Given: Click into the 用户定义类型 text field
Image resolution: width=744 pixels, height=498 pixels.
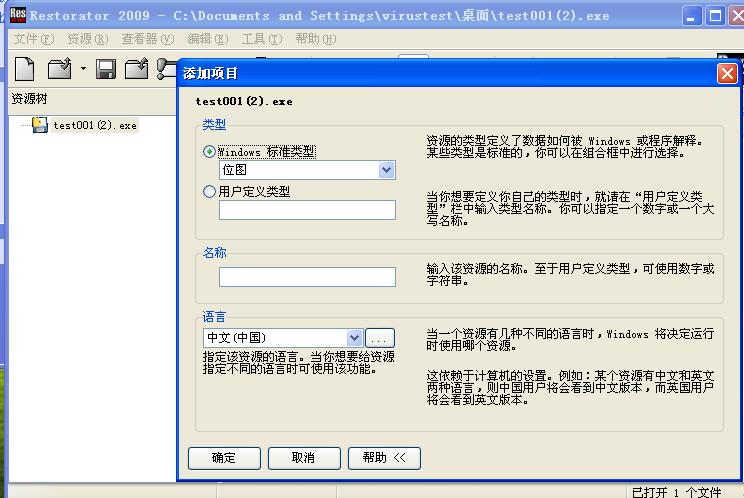Looking at the screenshot, I should pyautogui.click(x=307, y=210).
